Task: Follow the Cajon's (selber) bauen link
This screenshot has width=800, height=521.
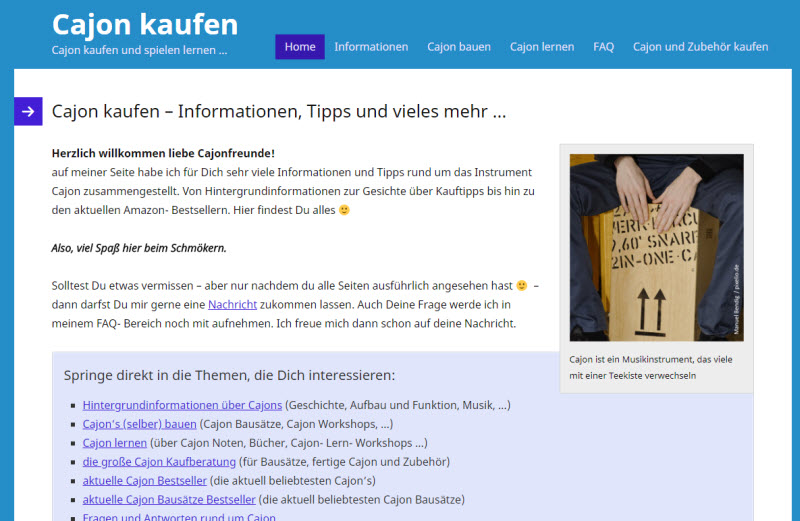Action: tap(139, 424)
